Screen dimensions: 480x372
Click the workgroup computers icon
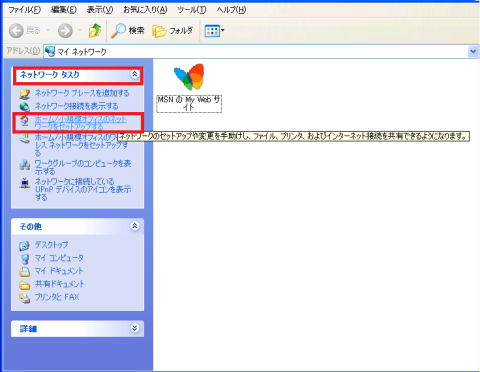pos(25,165)
